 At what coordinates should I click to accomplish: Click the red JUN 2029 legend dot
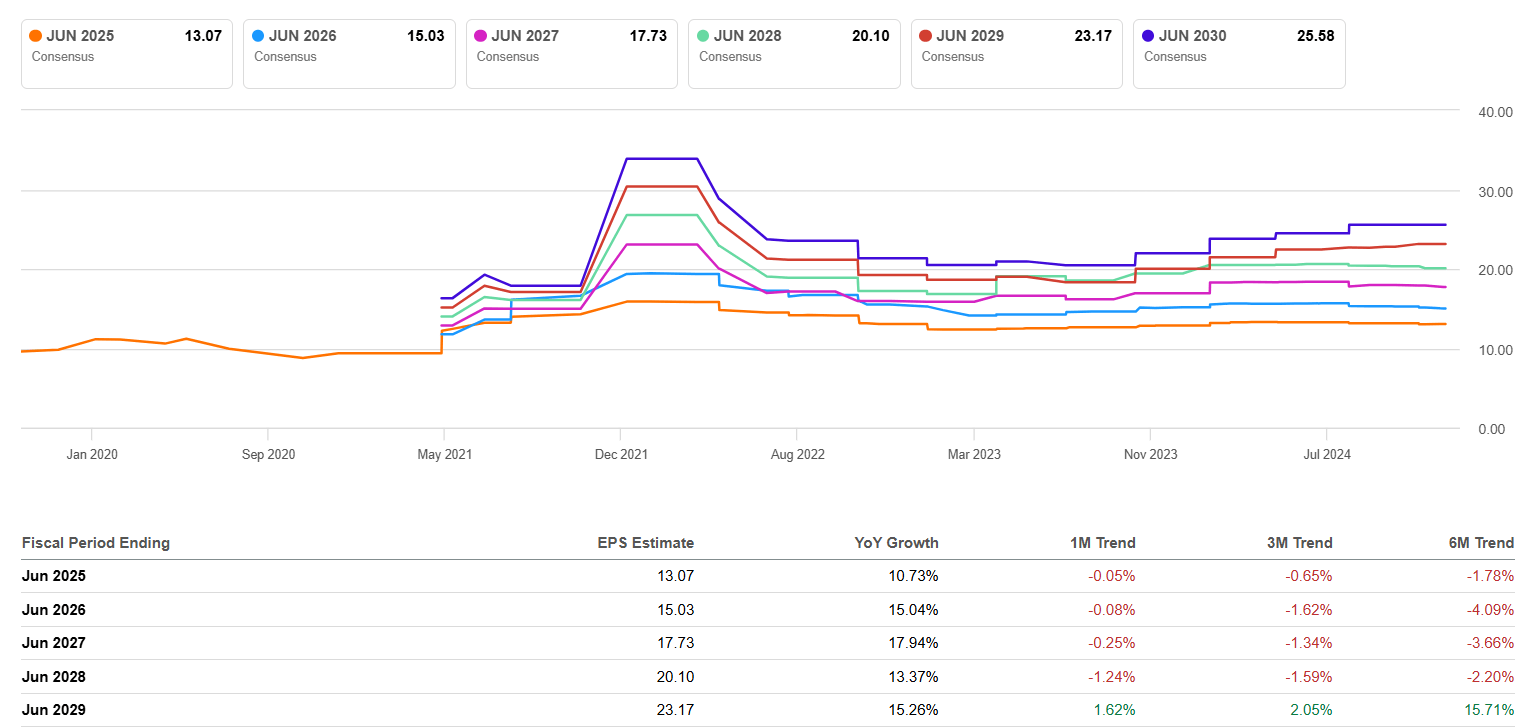coord(927,36)
